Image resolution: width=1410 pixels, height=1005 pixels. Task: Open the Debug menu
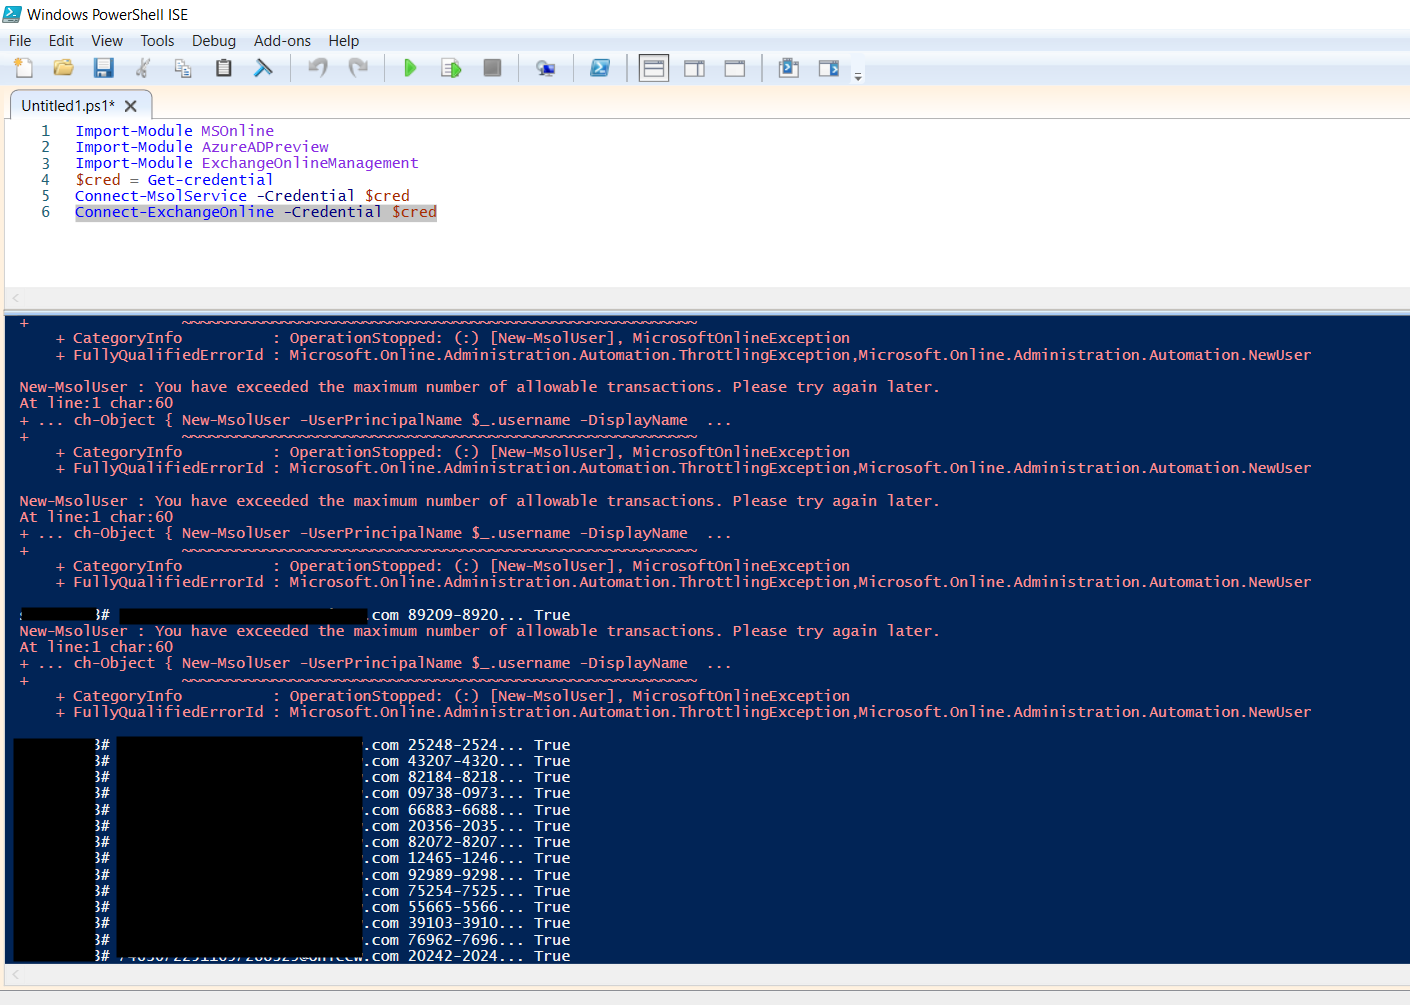(214, 41)
